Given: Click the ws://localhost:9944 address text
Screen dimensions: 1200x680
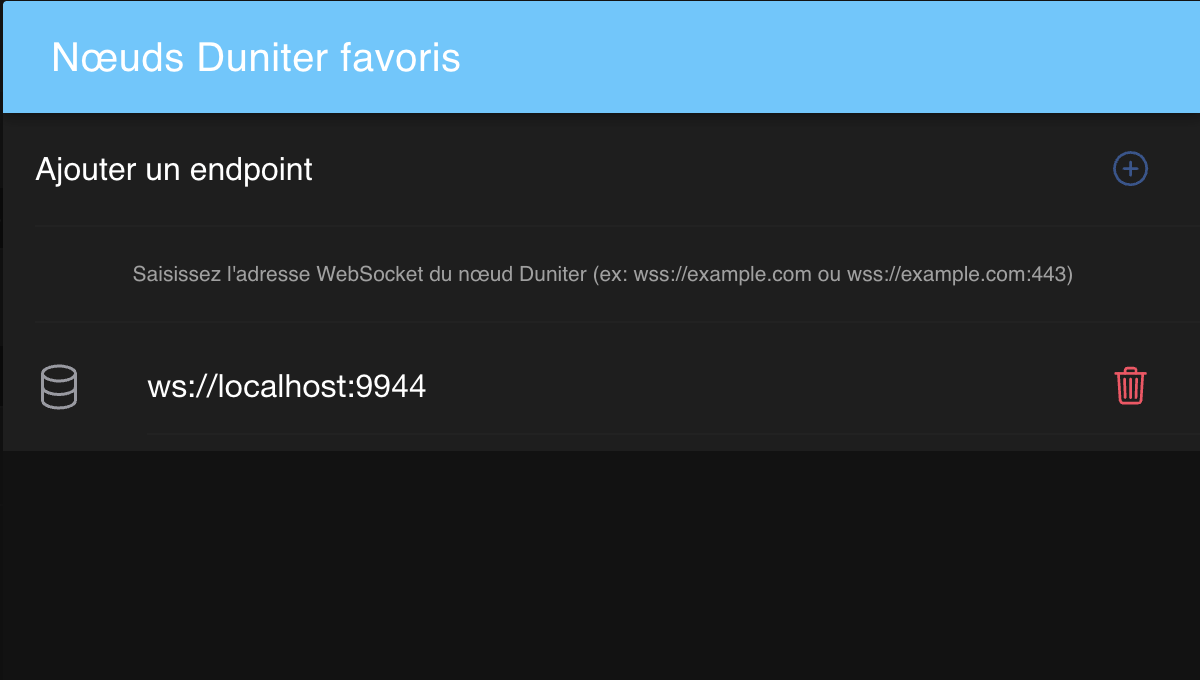Looking at the screenshot, I should (287, 386).
